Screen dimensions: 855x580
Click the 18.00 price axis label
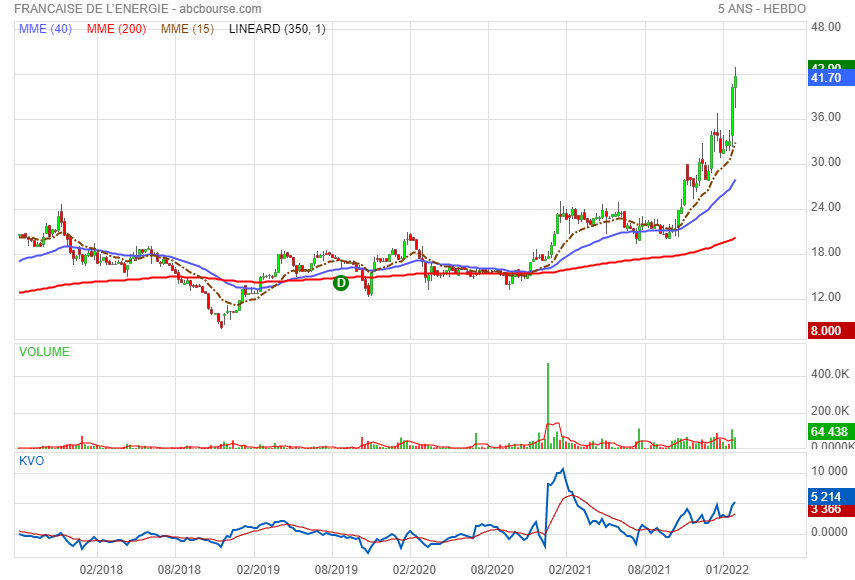826,252
